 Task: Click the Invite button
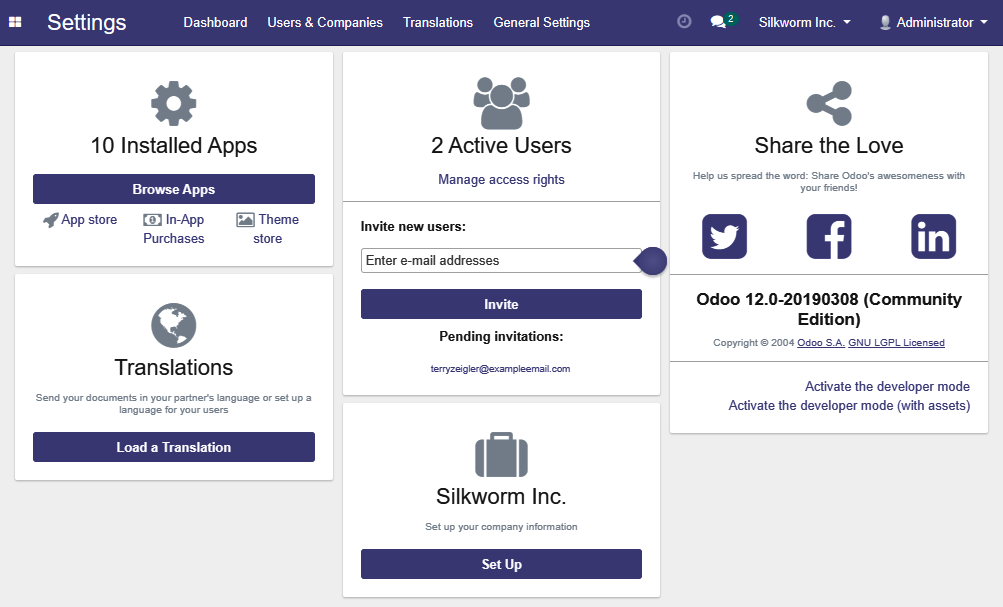(502, 304)
